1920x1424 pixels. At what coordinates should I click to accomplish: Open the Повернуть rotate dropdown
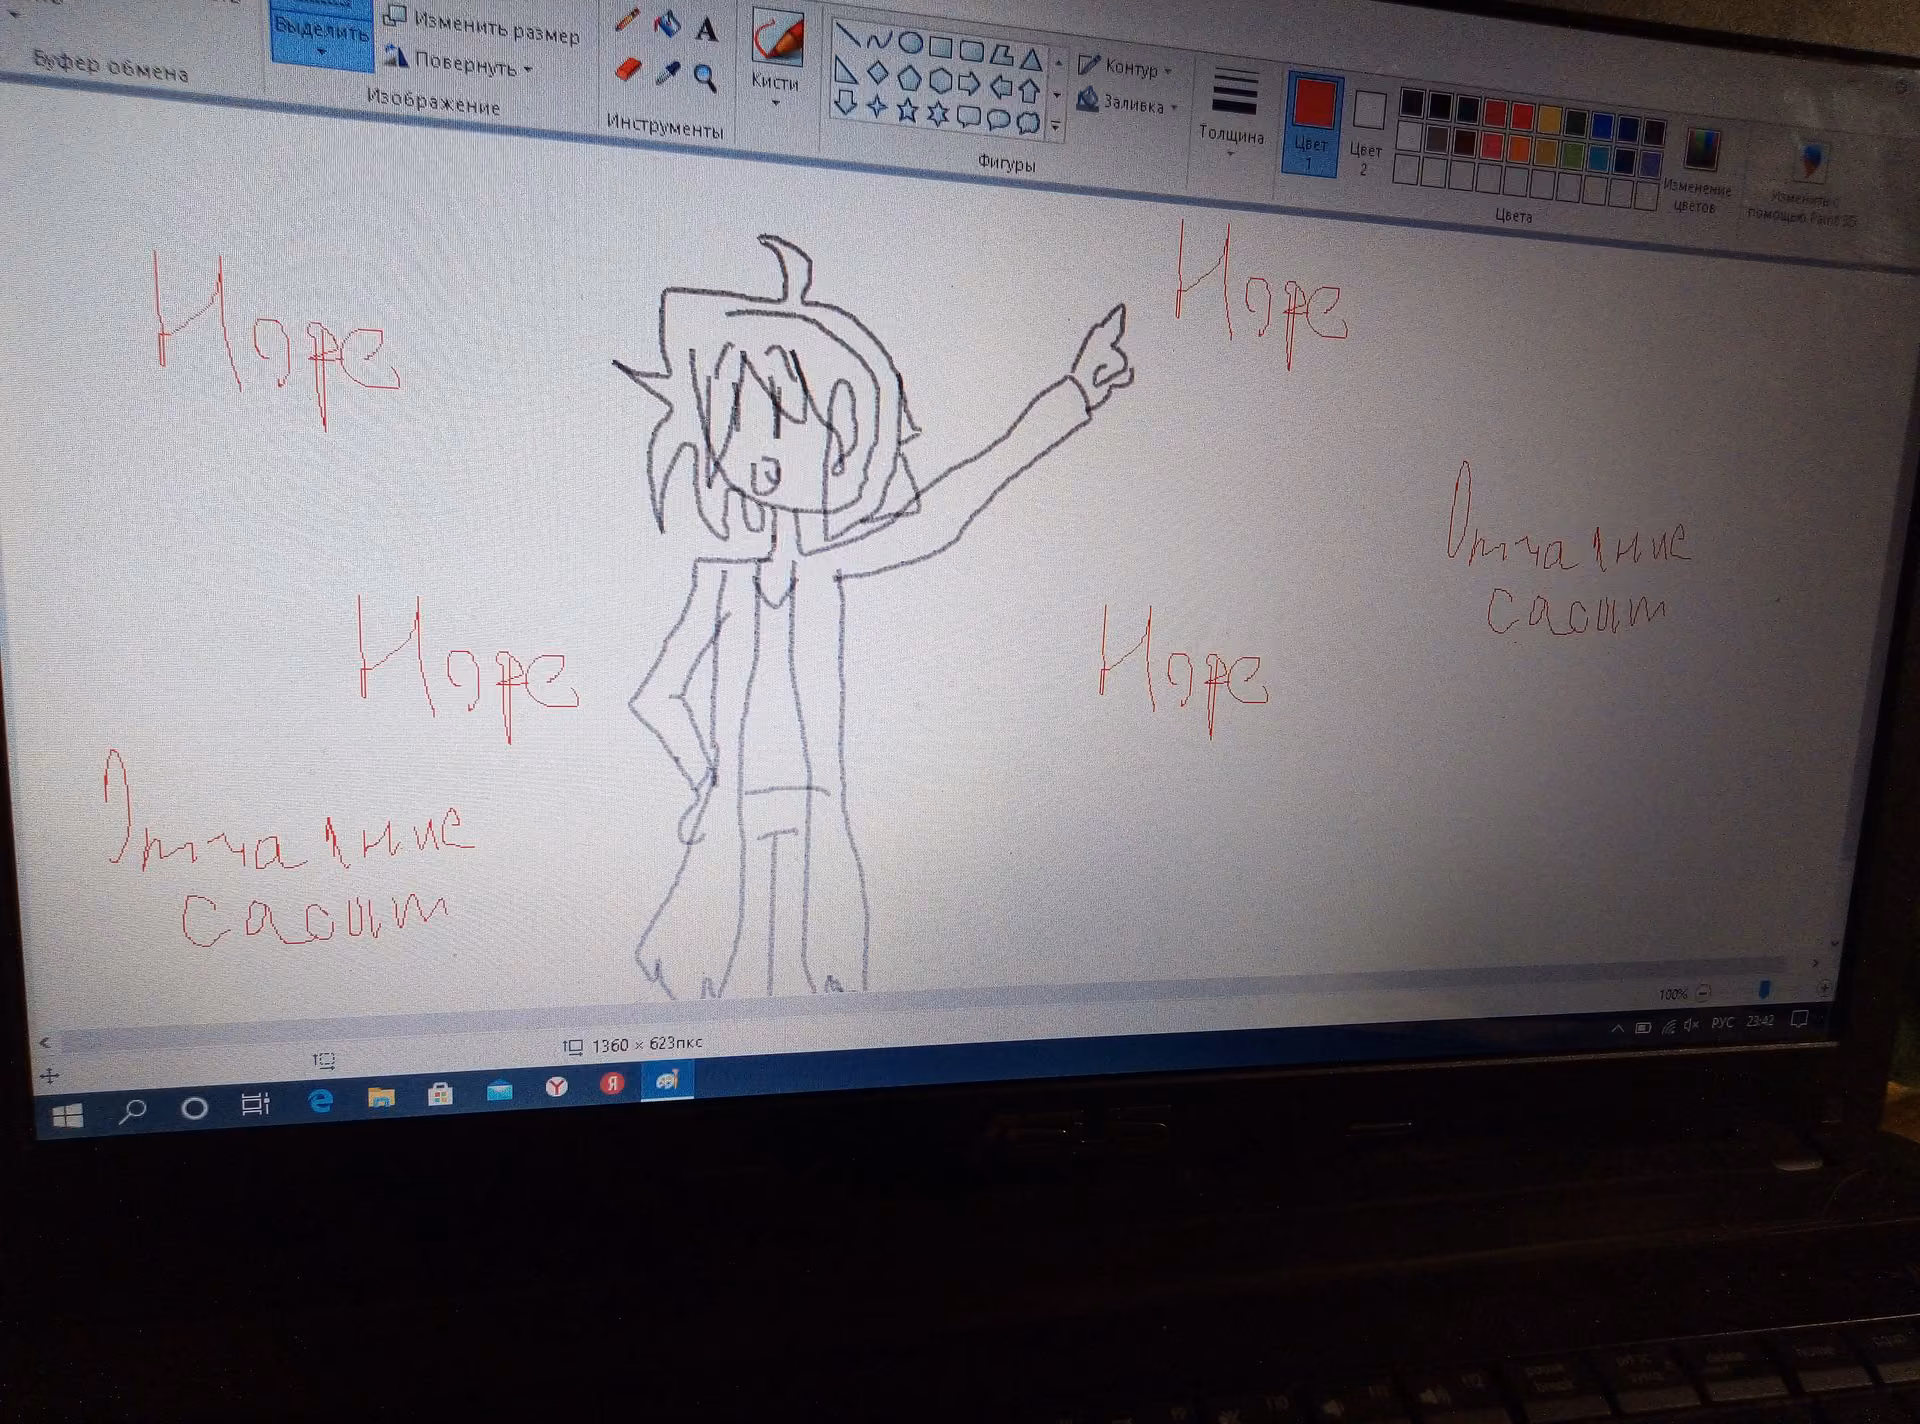click(x=459, y=63)
